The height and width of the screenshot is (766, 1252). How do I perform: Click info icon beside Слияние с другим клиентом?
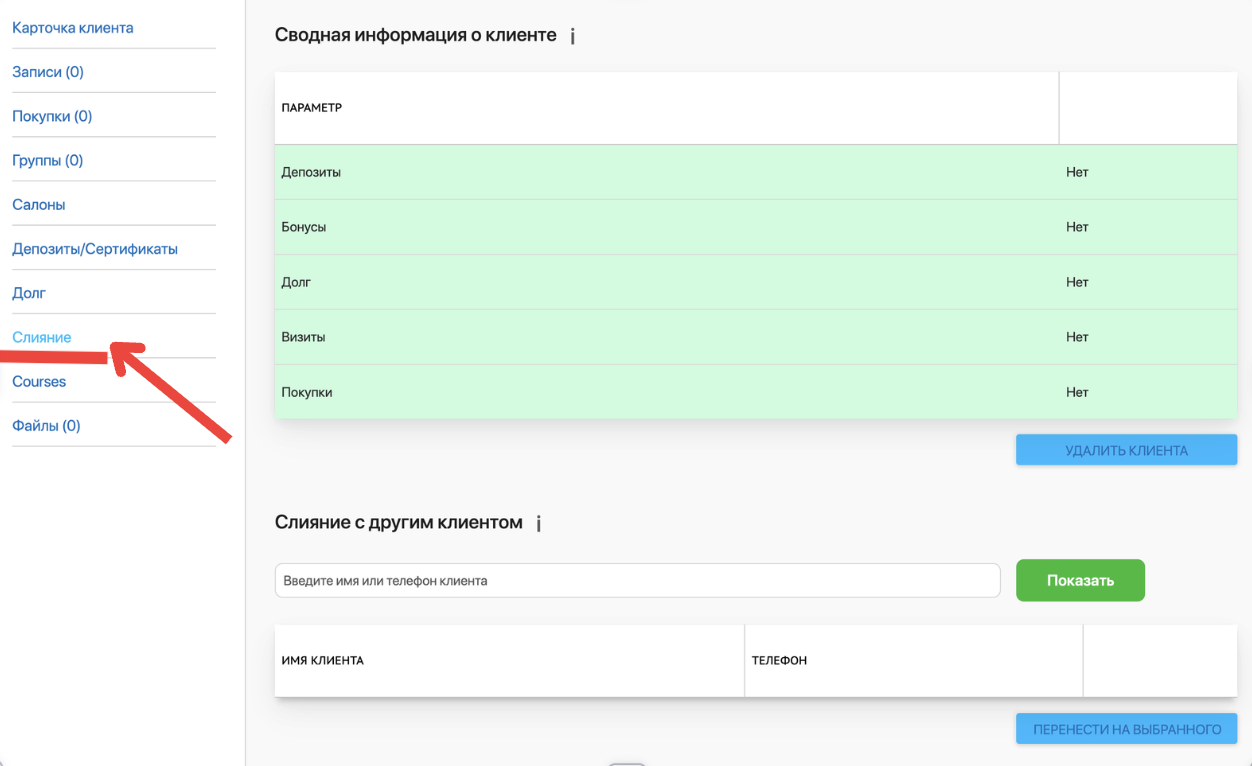[539, 523]
